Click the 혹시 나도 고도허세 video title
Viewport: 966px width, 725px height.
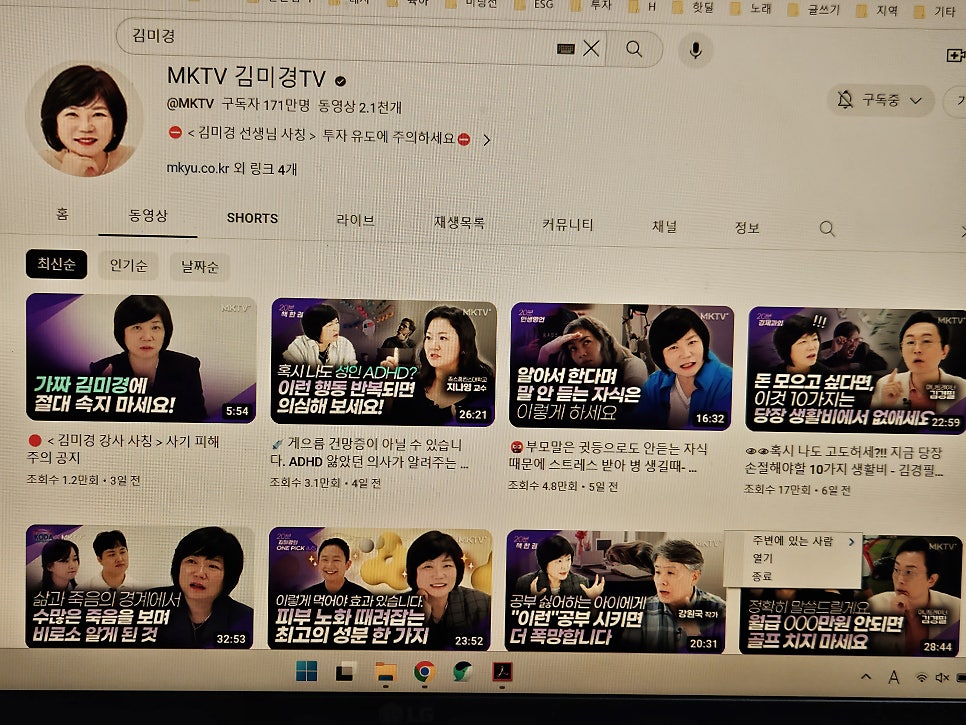click(x=844, y=461)
